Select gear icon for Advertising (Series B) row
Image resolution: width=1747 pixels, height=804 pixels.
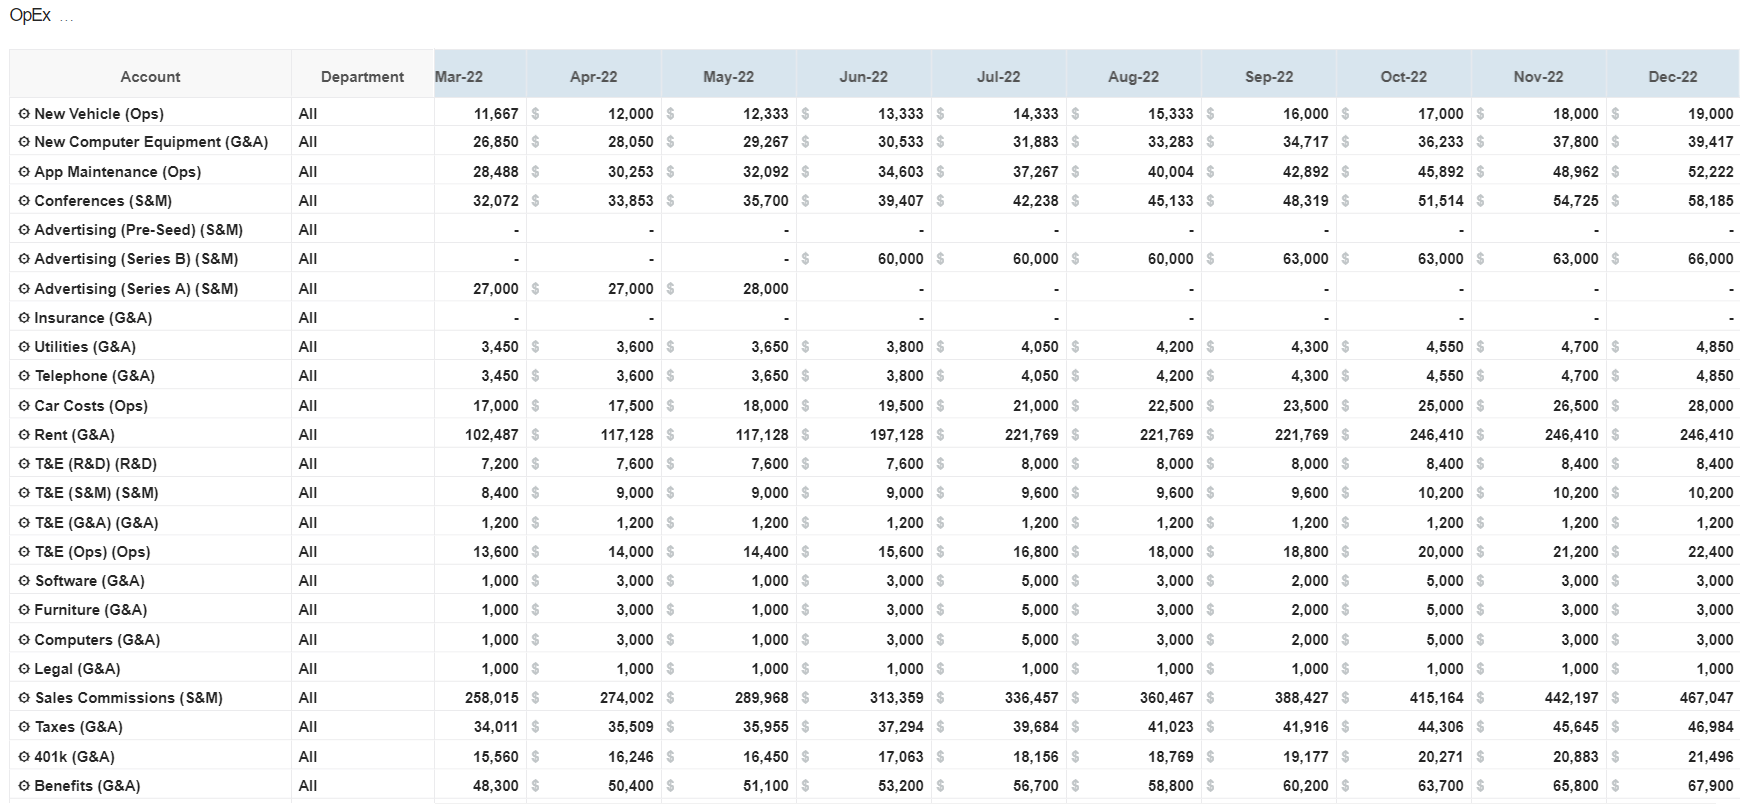point(24,259)
